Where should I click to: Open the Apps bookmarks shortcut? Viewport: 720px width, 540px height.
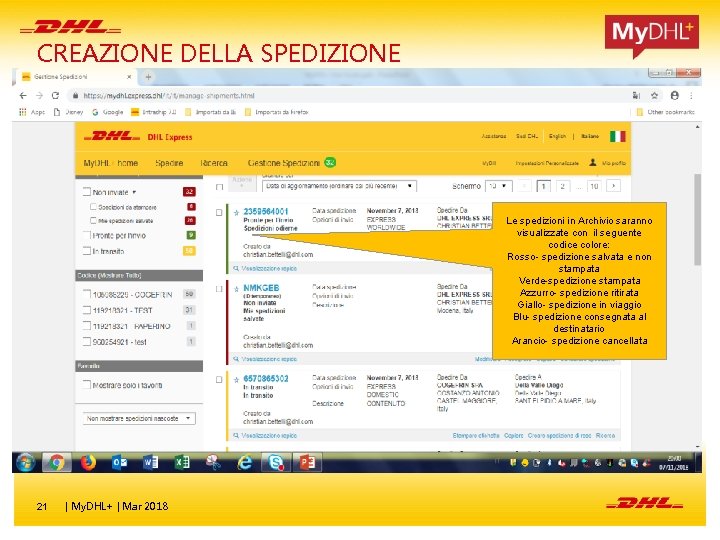(x=32, y=112)
